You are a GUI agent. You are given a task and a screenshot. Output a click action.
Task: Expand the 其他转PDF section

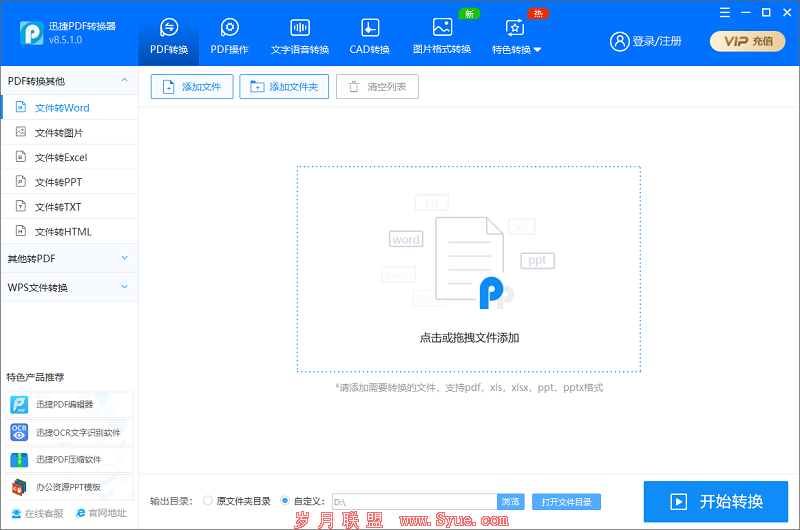(x=70, y=259)
